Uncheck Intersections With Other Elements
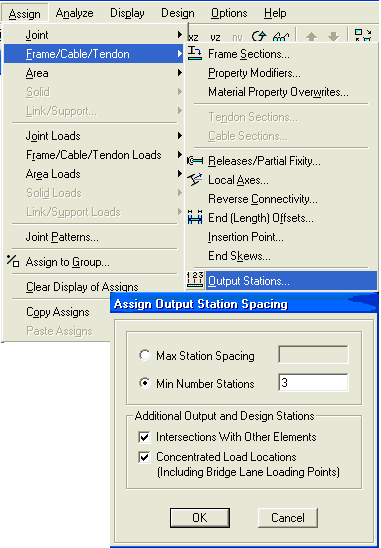The image size is (381, 548). (144, 437)
